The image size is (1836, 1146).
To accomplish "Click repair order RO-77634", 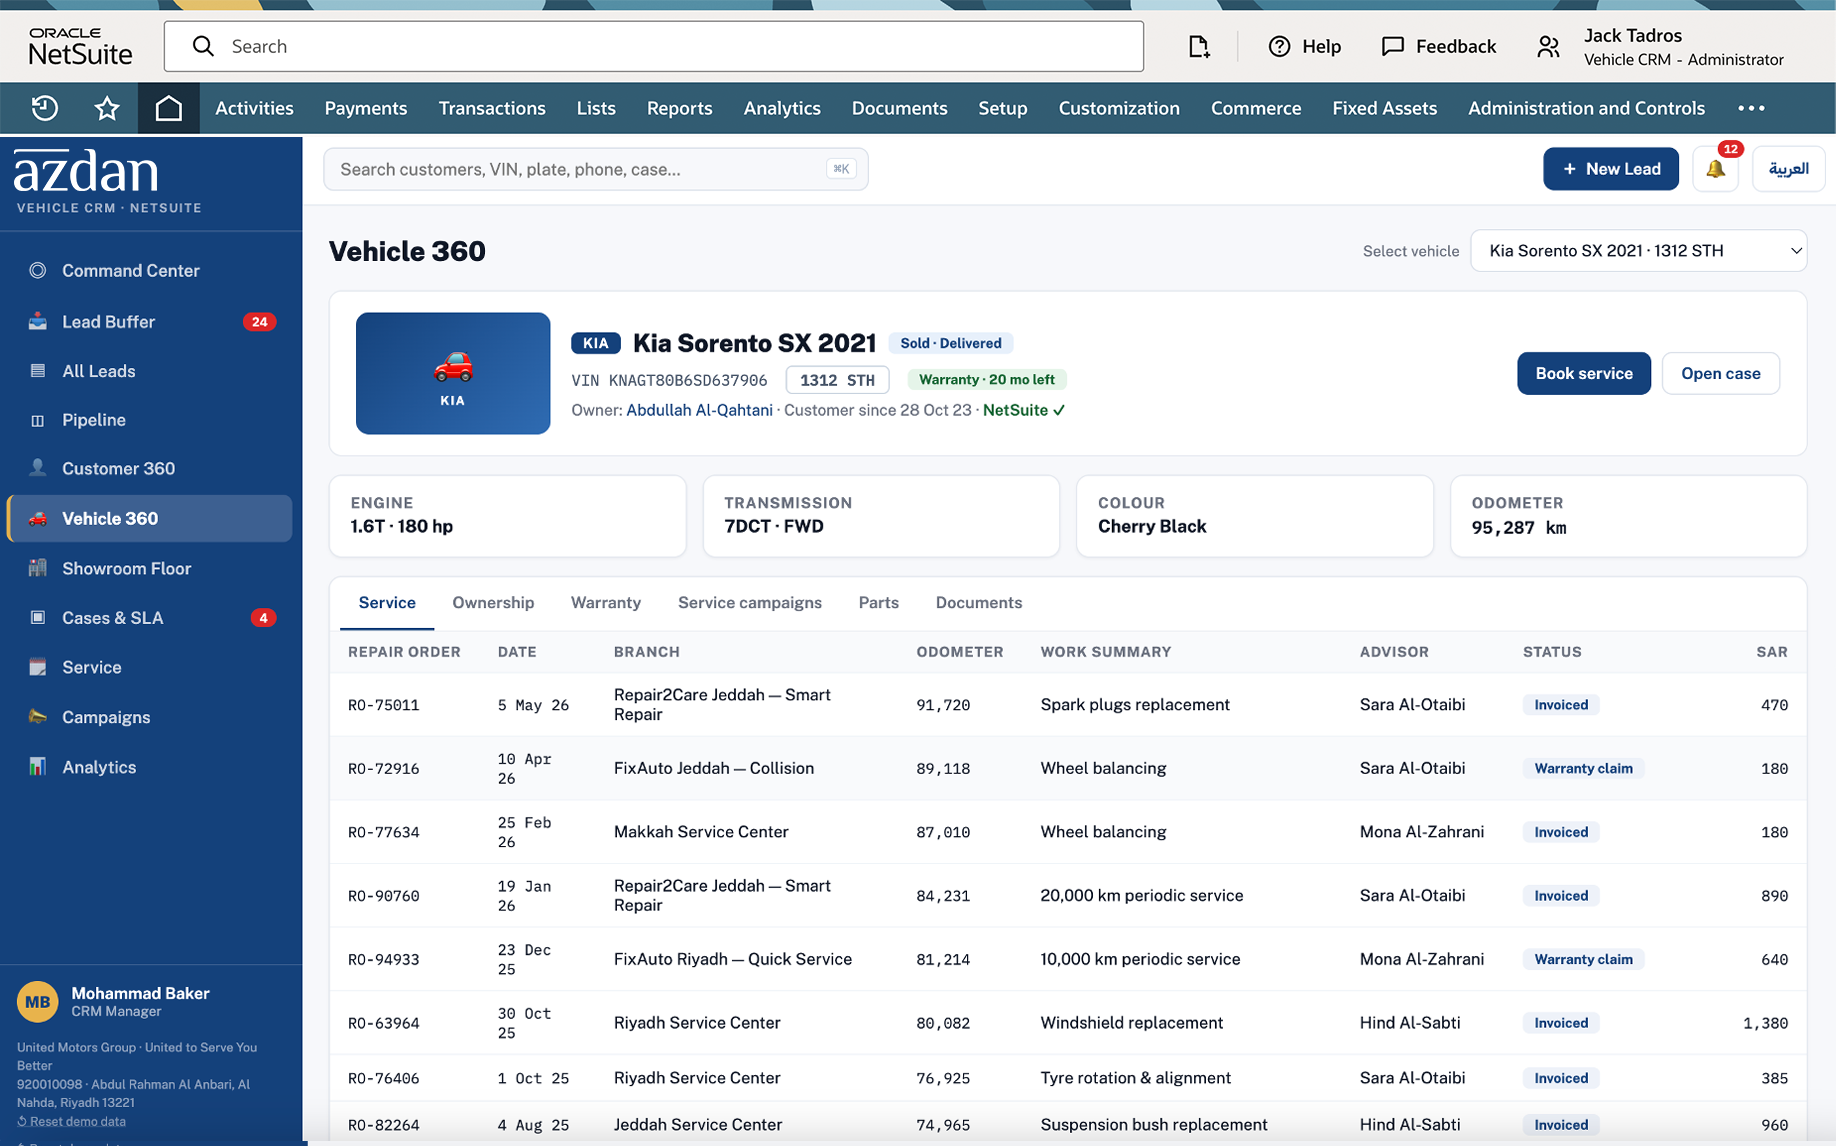I will click(384, 832).
